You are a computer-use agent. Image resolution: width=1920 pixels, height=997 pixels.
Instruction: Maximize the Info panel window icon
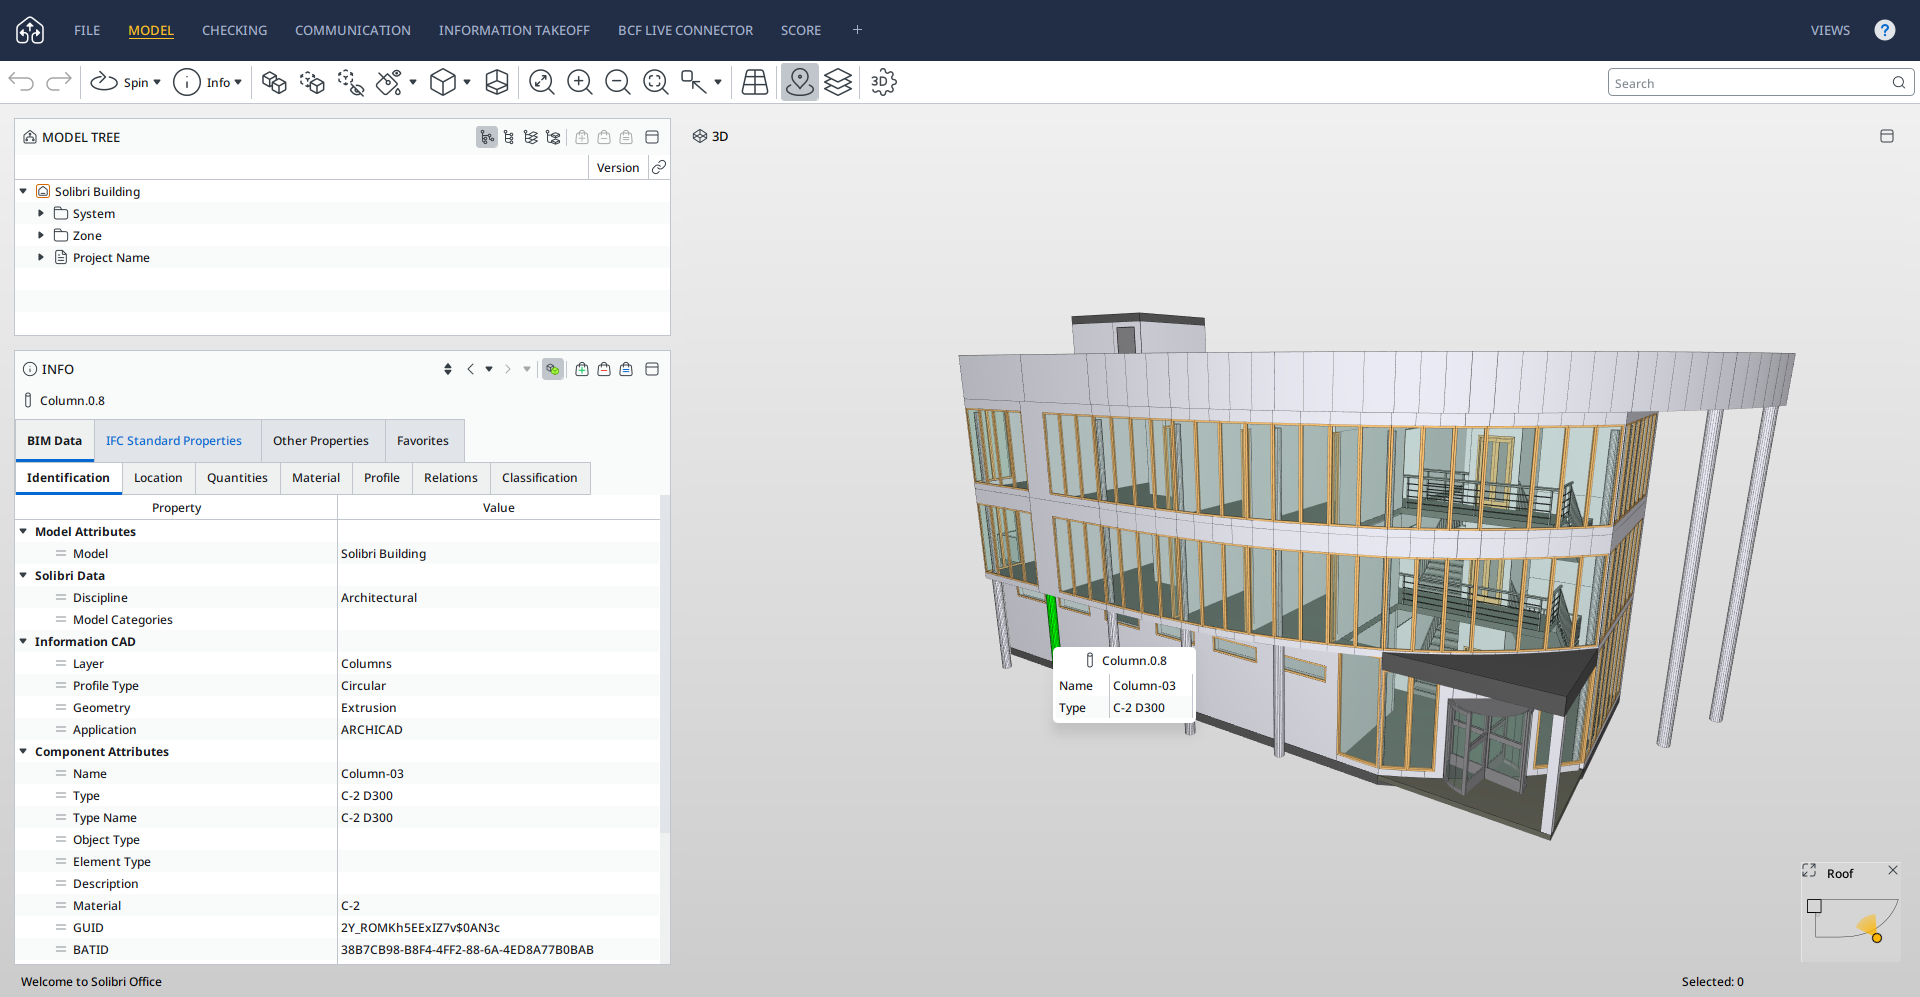652,369
